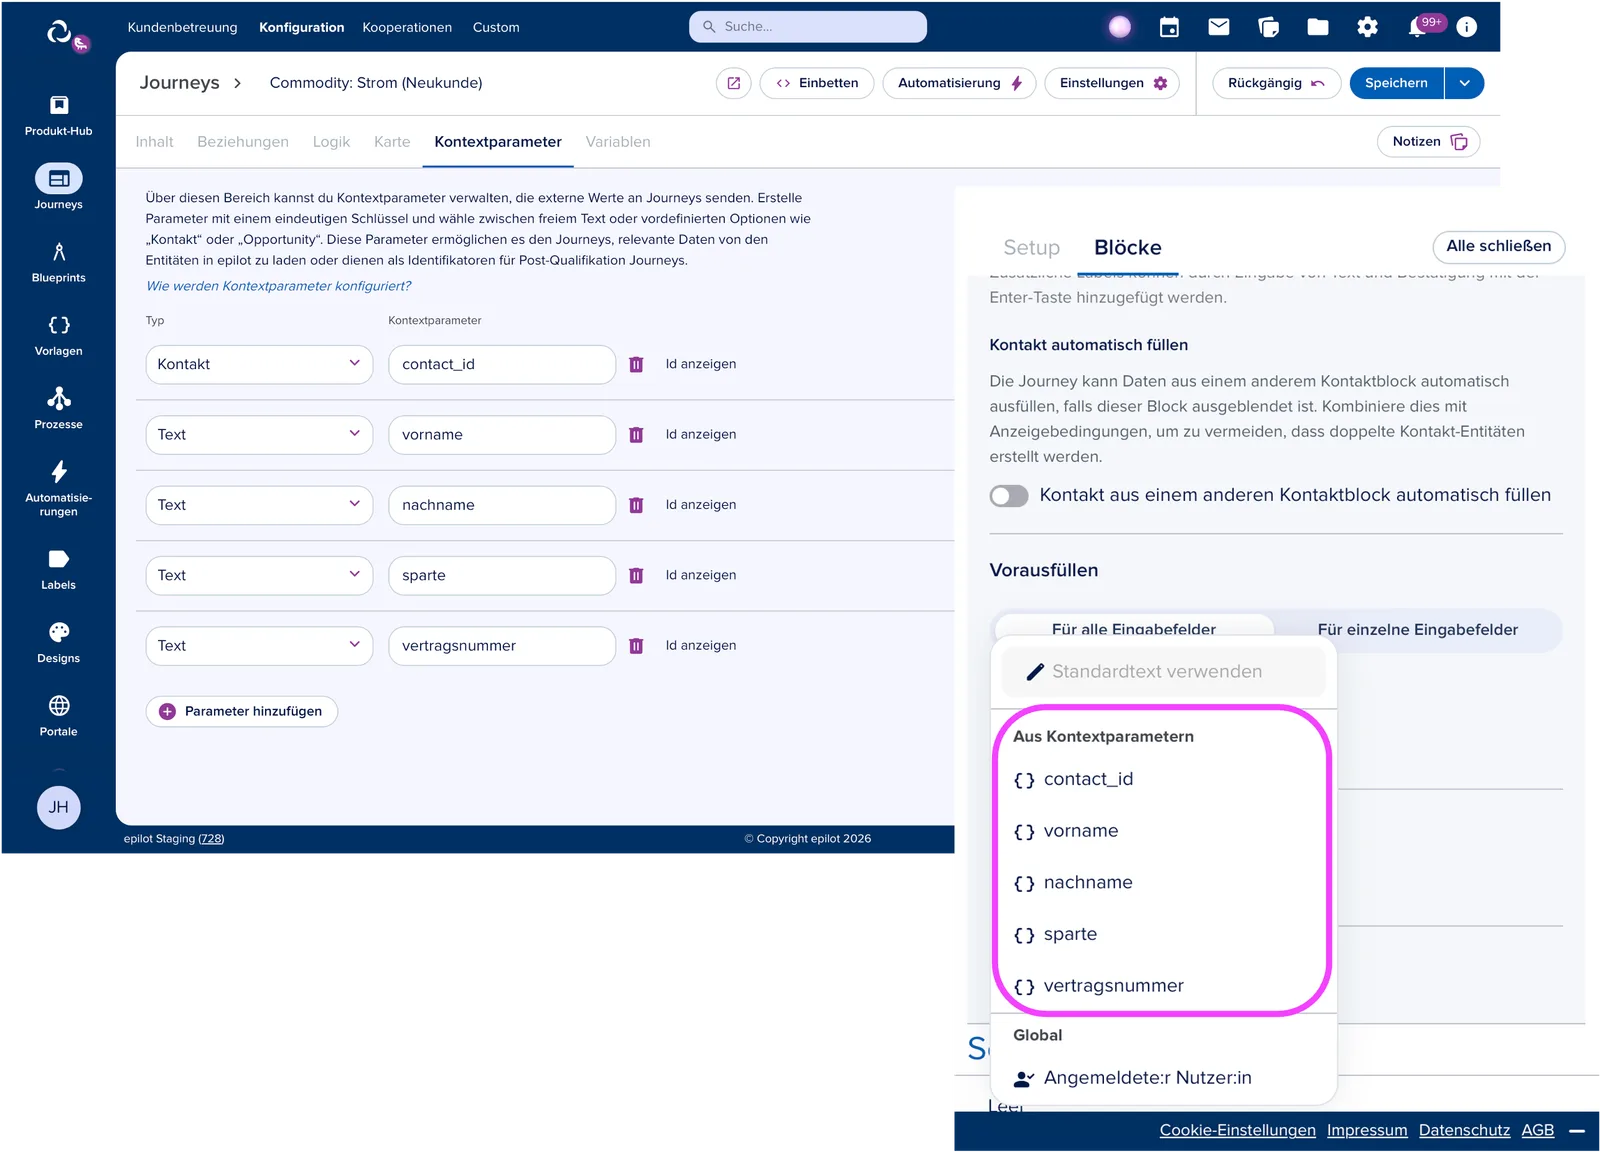
Task: Click the Speichern button
Action: pos(1396,83)
